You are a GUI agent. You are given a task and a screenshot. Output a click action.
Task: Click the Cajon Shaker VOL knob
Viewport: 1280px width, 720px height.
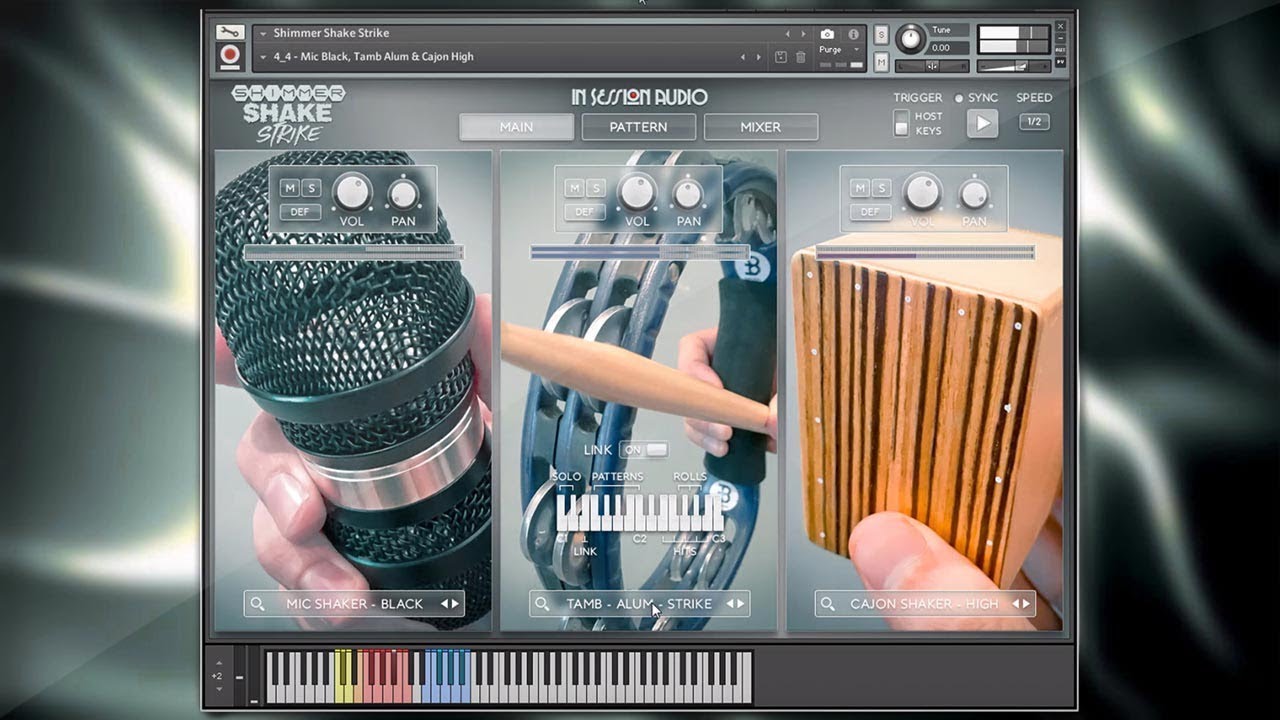point(923,192)
